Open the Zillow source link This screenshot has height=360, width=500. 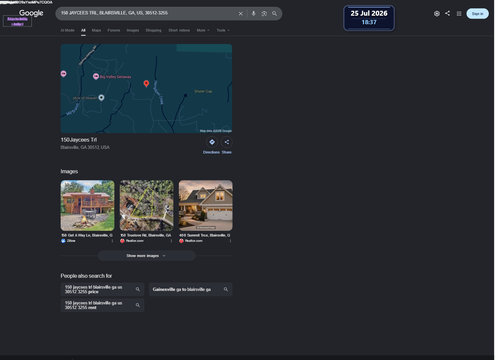68,241
